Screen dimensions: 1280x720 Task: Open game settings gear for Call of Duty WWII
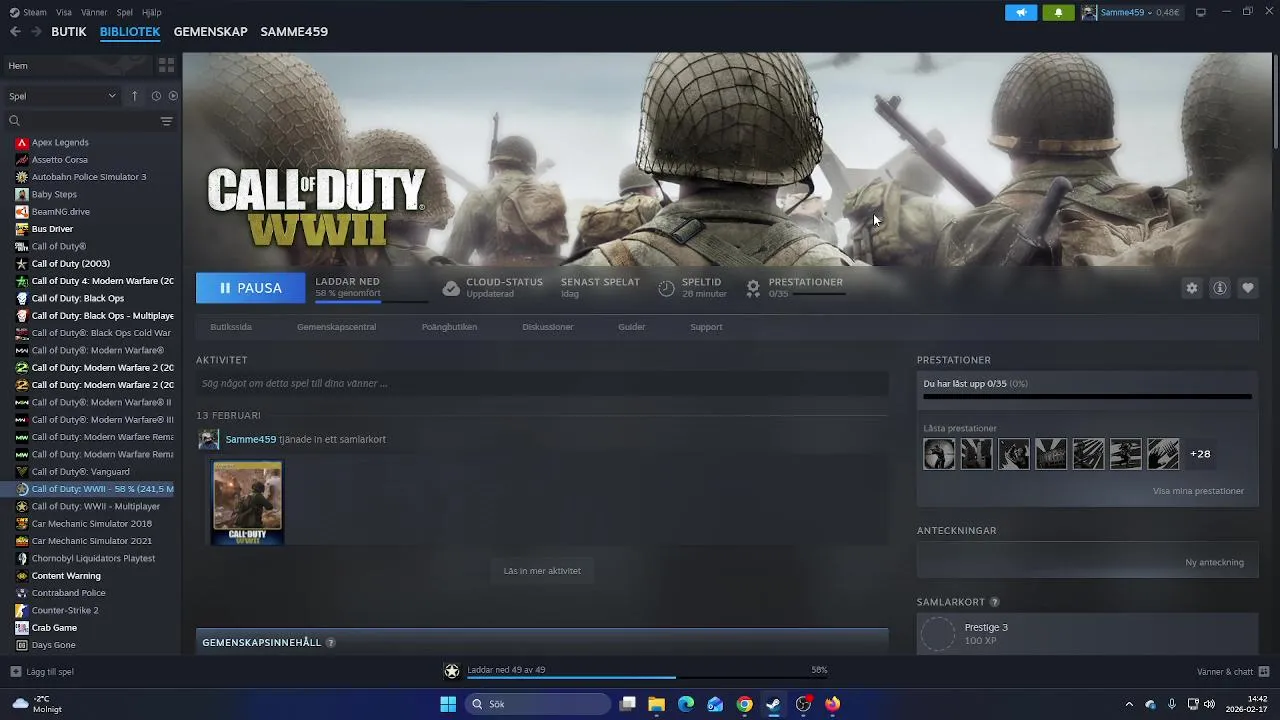click(x=1192, y=288)
